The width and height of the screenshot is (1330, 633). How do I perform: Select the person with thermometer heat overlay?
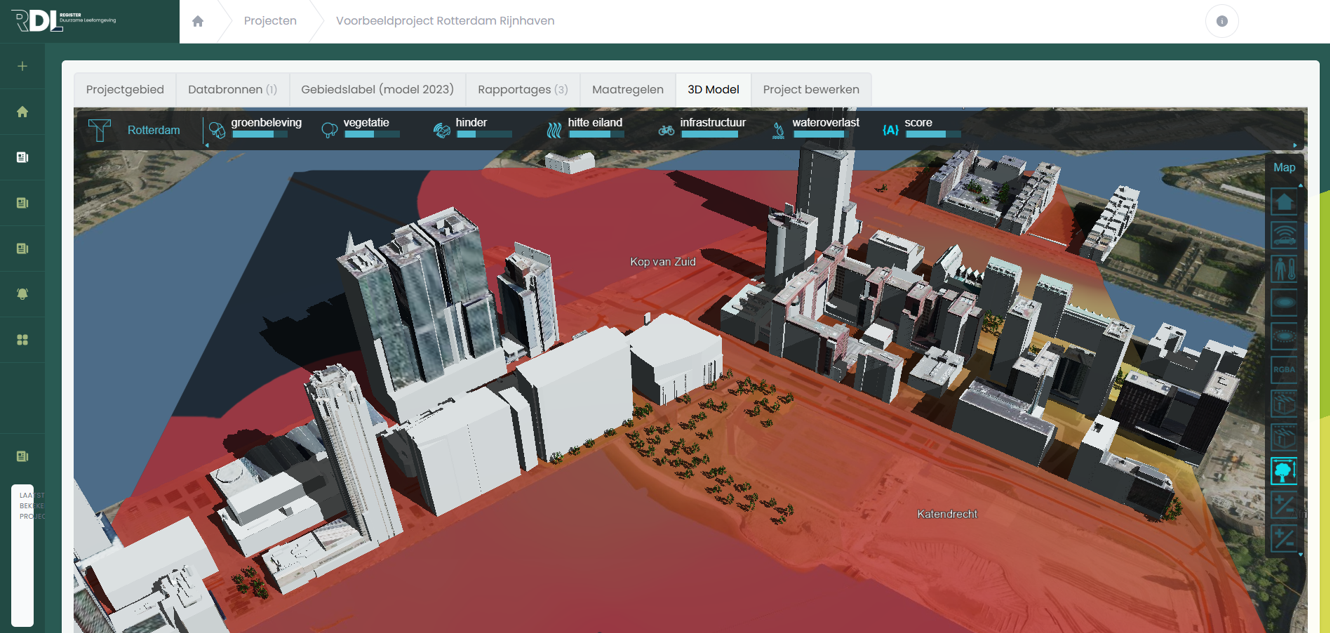click(1283, 269)
